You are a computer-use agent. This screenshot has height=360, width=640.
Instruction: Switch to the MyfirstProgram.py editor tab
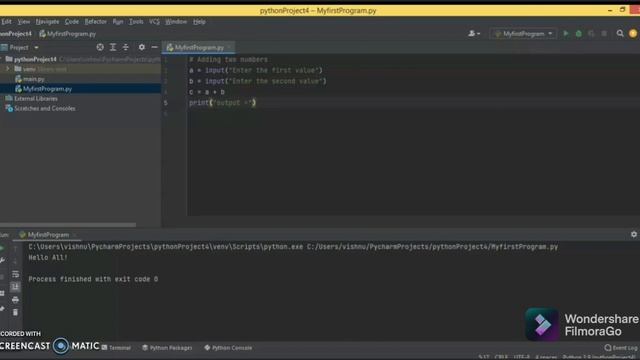pos(199,47)
